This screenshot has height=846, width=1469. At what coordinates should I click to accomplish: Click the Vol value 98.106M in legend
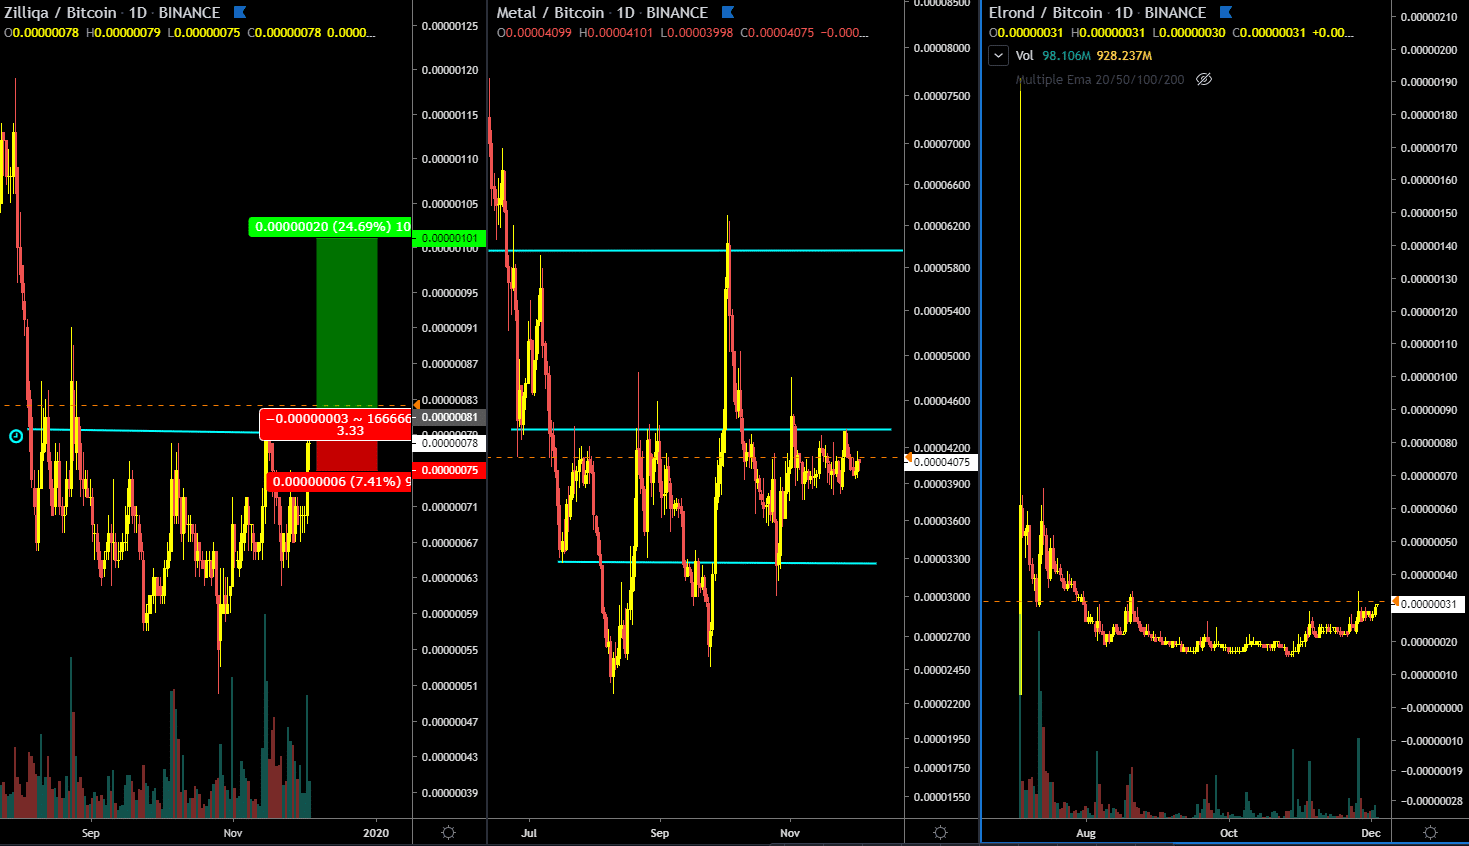pyautogui.click(x=1066, y=56)
